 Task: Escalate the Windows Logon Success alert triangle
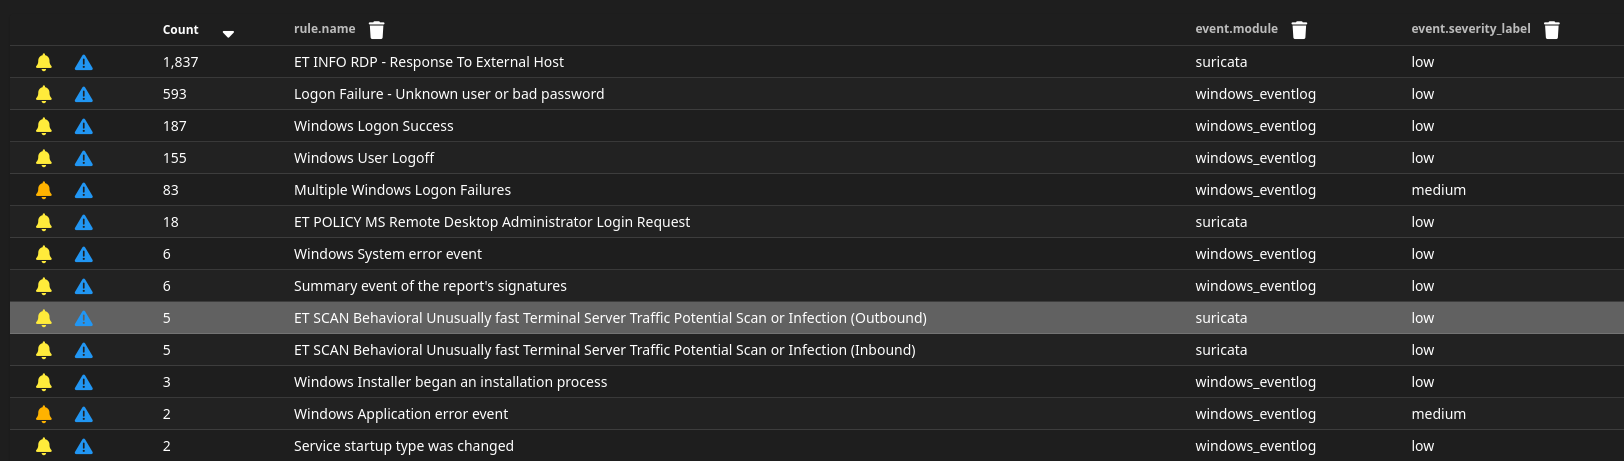[x=84, y=126]
